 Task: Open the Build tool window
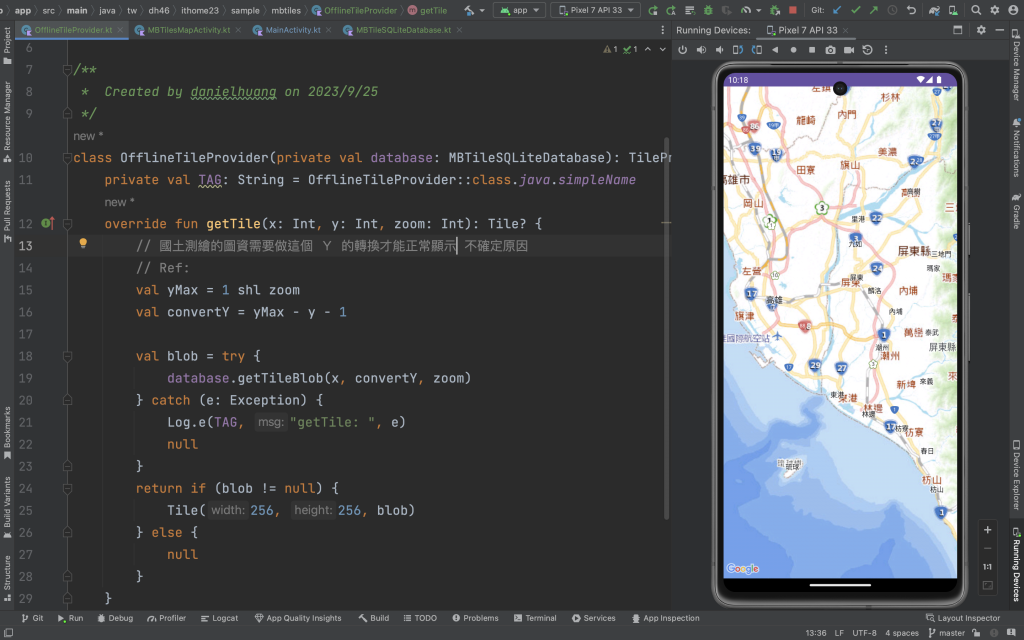pyautogui.click(x=374, y=618)
